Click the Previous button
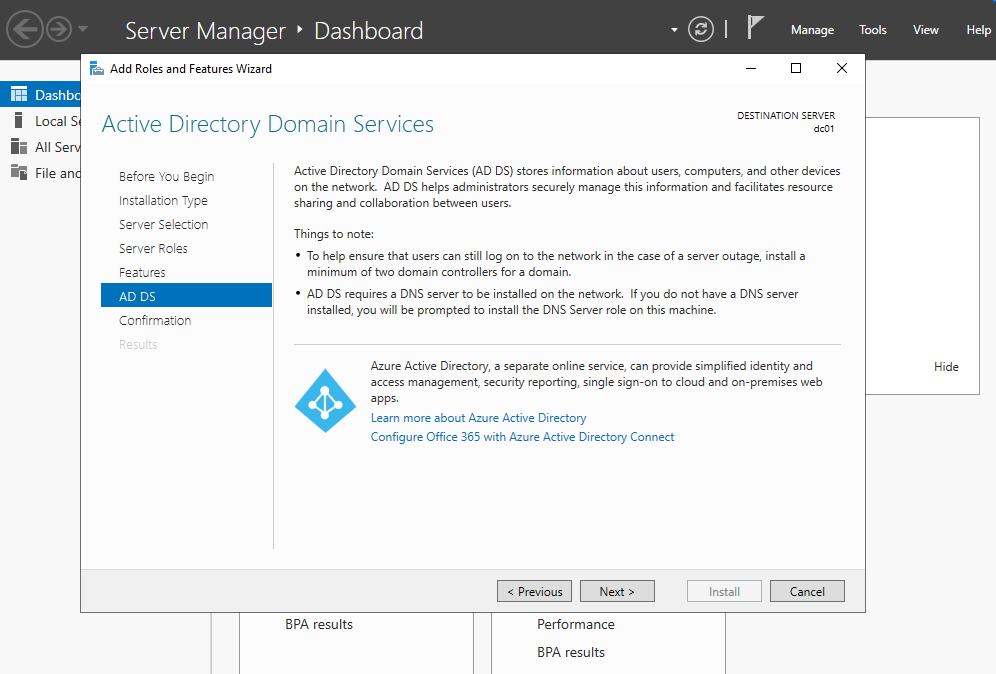996x674 pixels. tap(534, 591)
